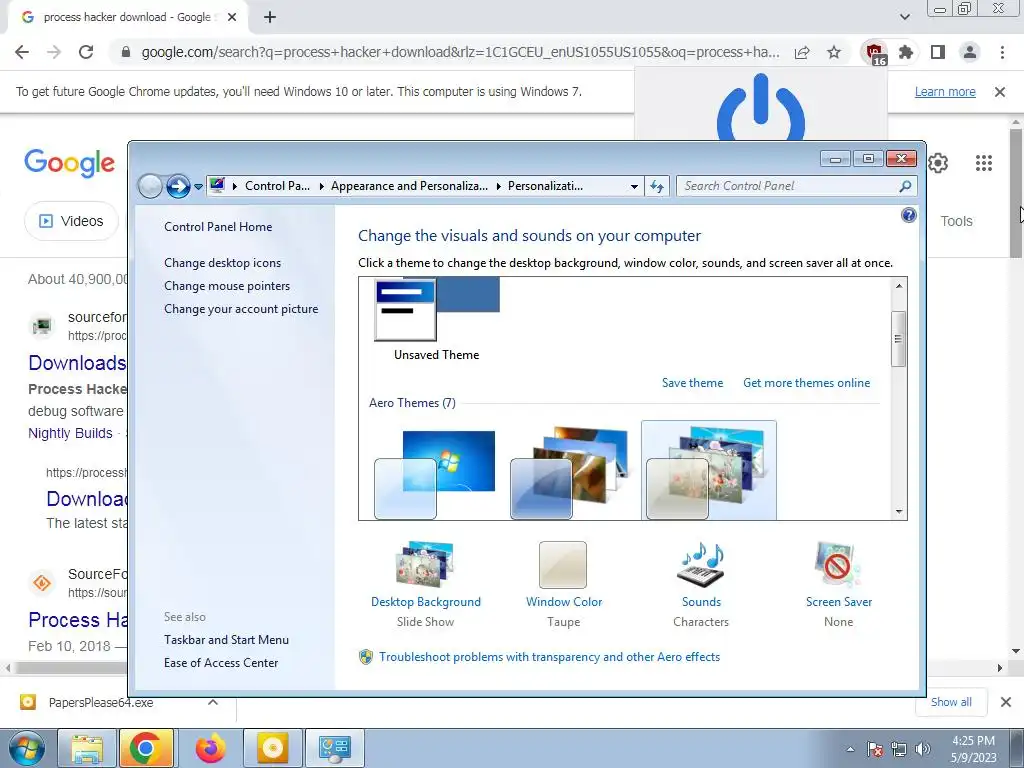Click Change mouse pointers
This screenshot has height=768, width=1024.
(227, 286)
